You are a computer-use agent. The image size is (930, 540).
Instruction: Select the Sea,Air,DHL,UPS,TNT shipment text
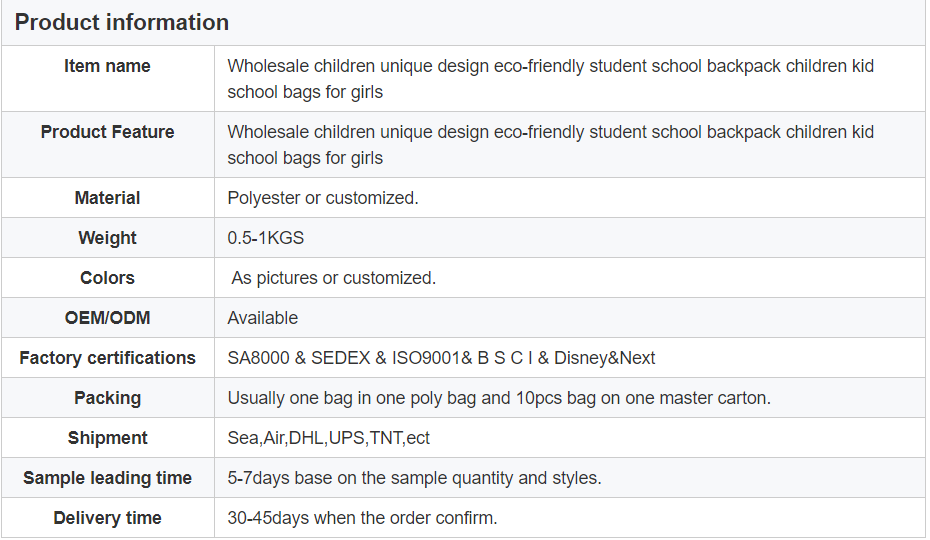point(328,438)
